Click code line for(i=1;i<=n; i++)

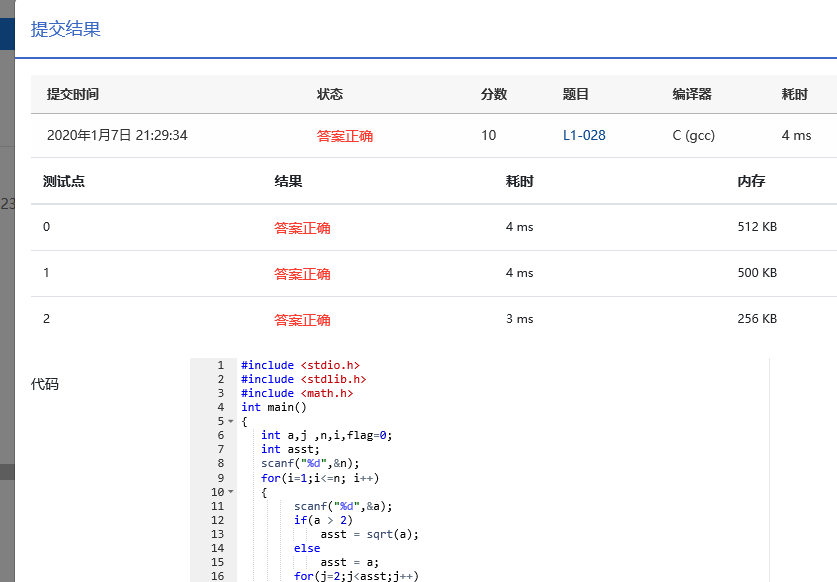tap(320, 478)
